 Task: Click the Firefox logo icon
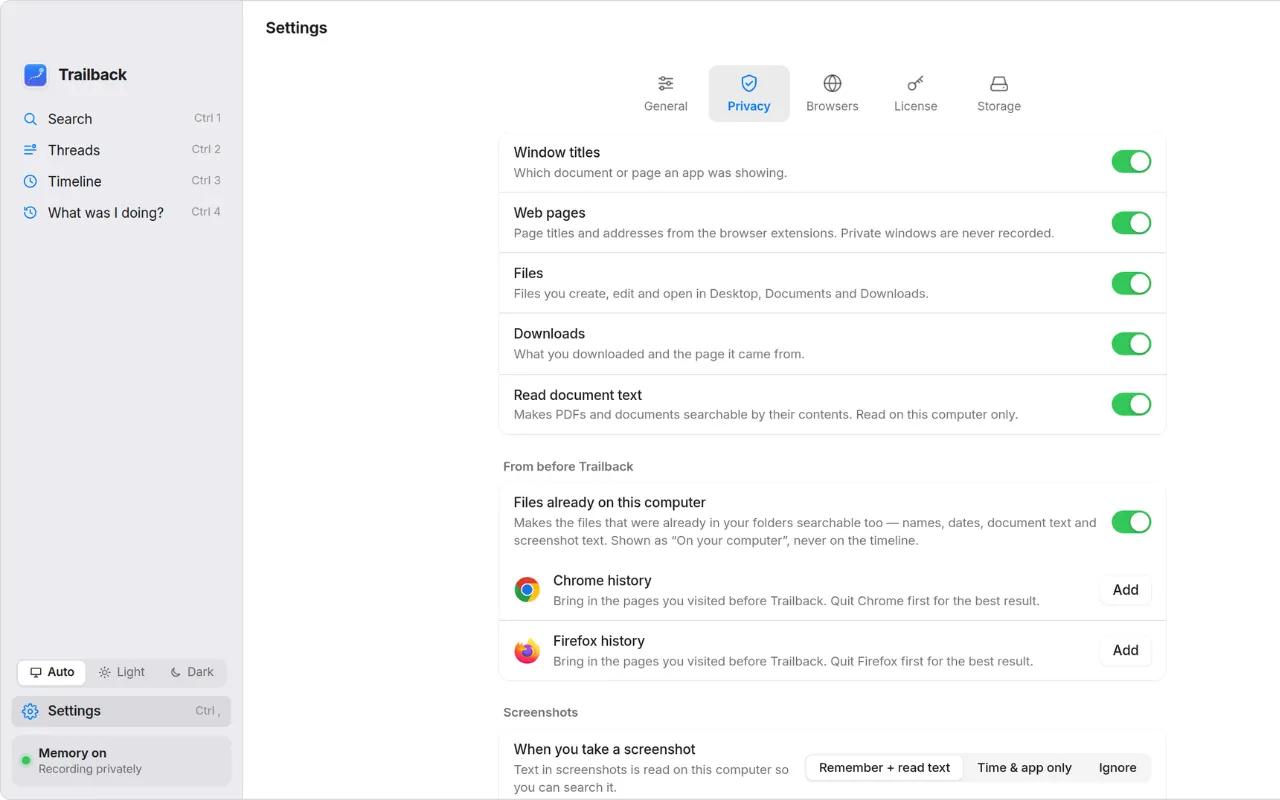click(x=527, y=651)
